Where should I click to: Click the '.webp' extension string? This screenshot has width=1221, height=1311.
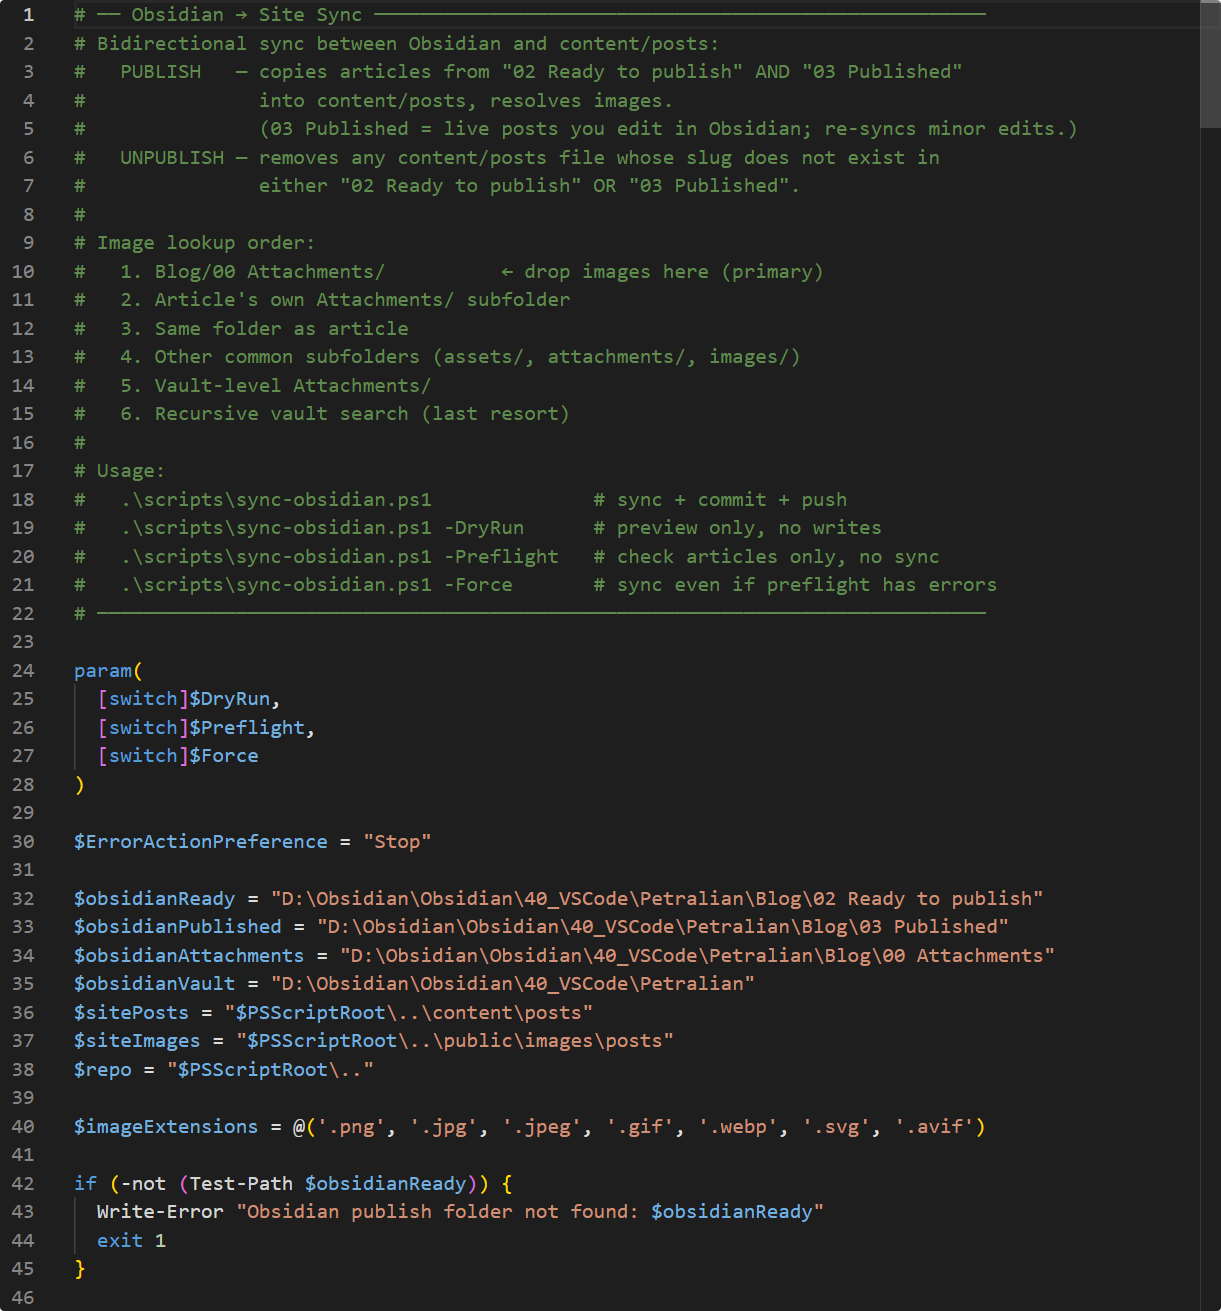point(738,1127)
